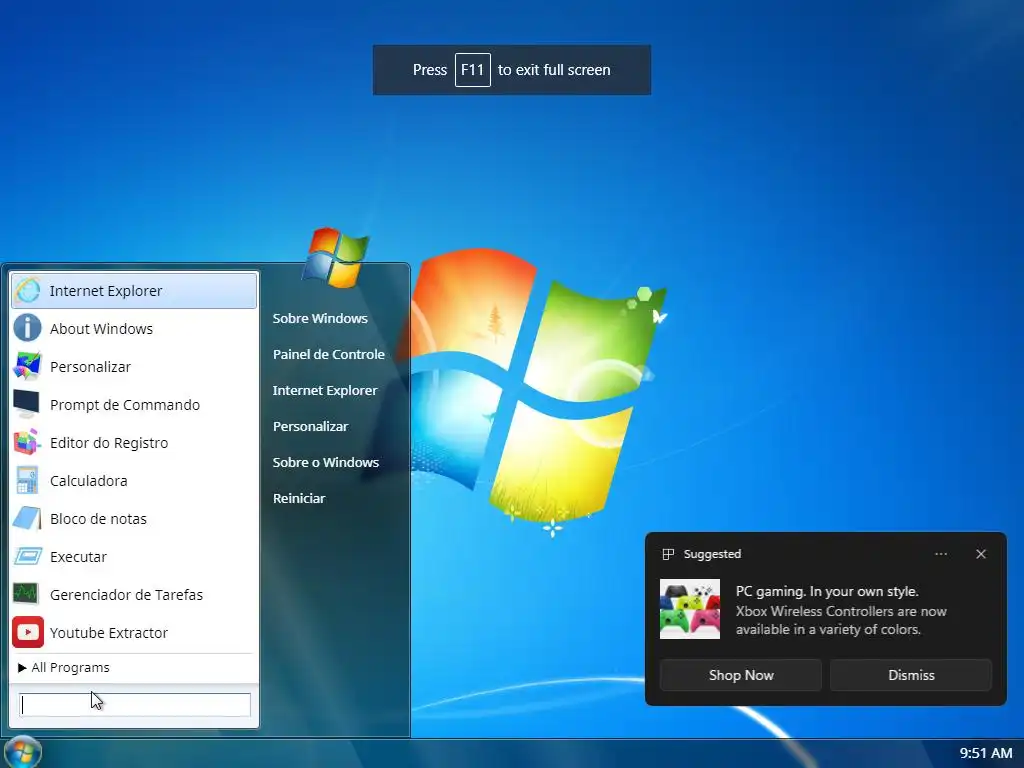Click the About Windows info icon
This screenshot has height=768, width=1024.
coord(27,328)
